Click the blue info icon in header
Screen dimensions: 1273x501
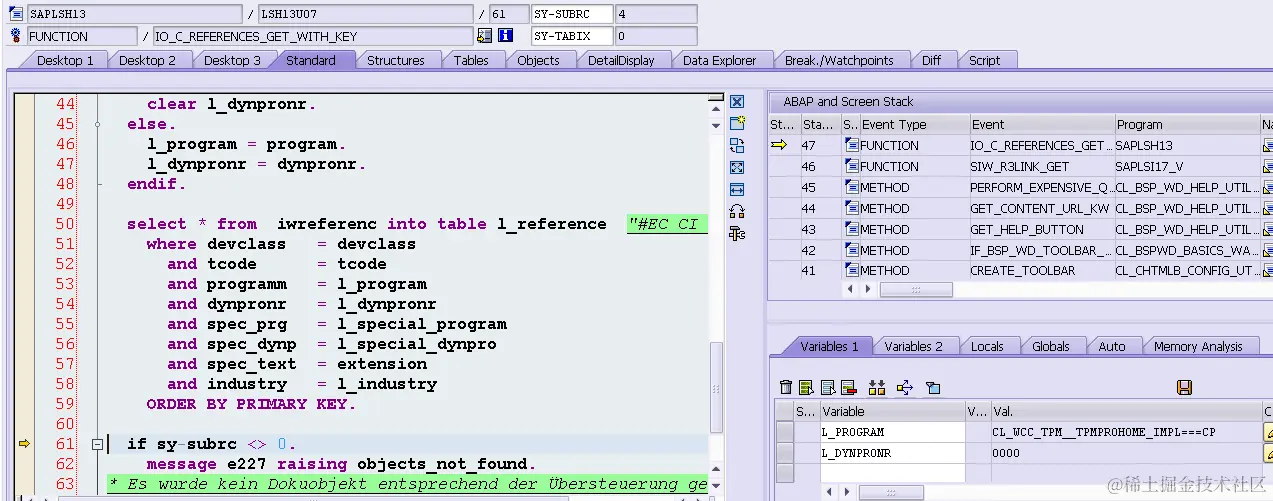506,36
